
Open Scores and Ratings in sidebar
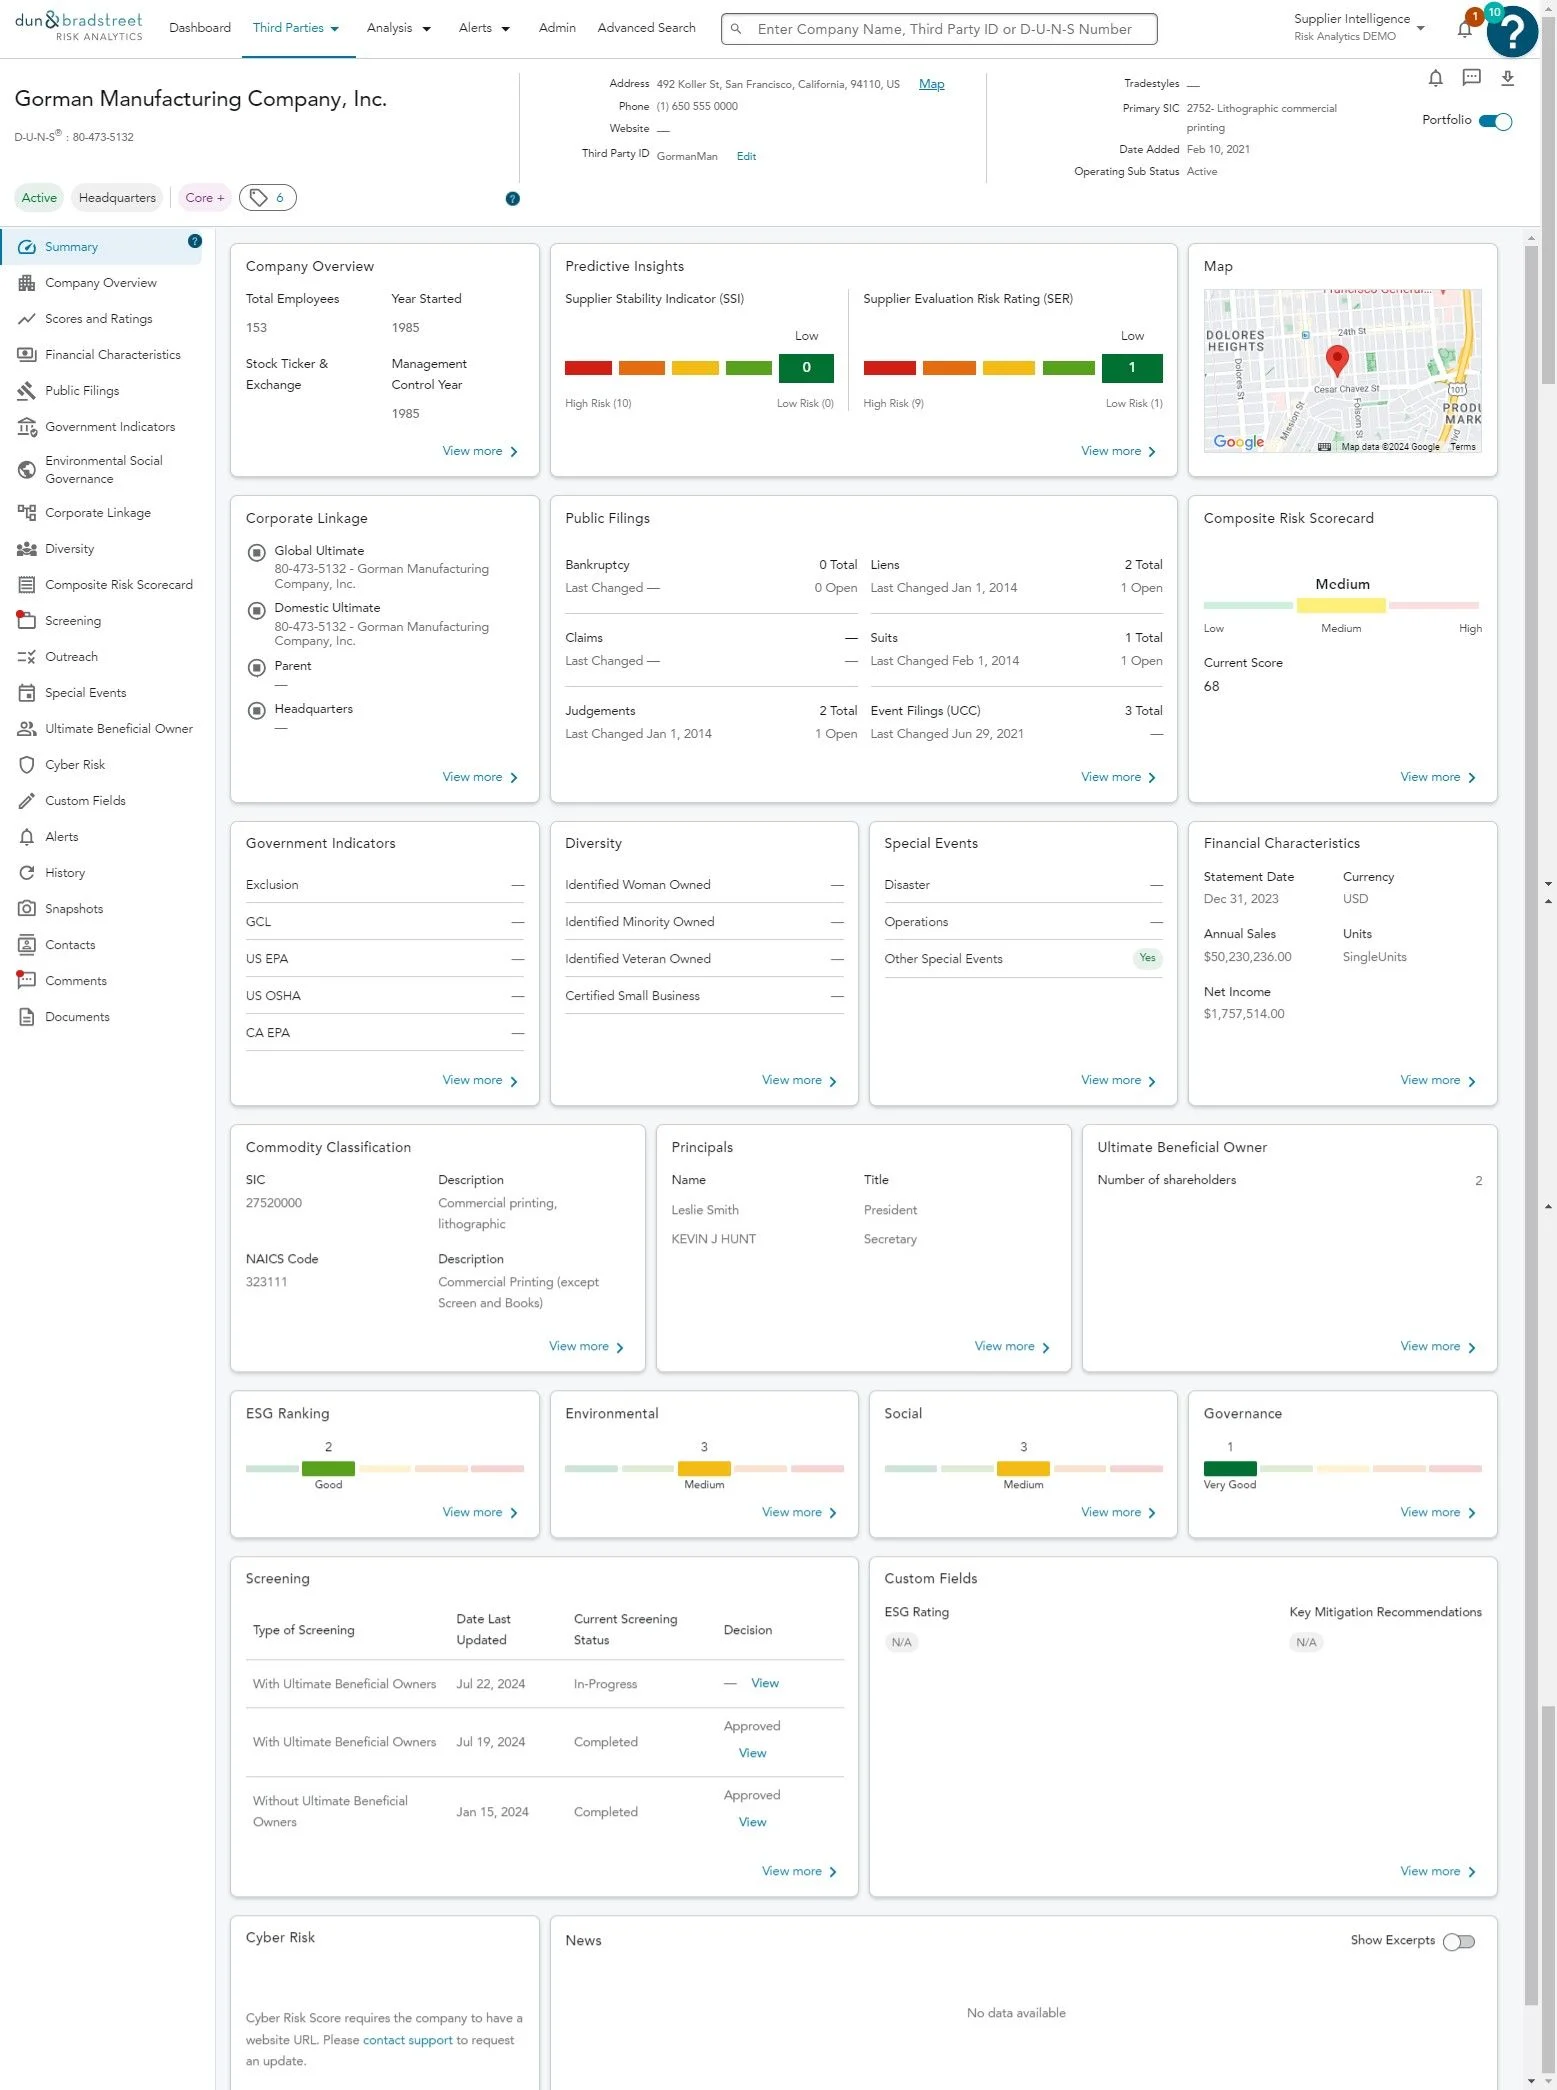tap(101, 319)
